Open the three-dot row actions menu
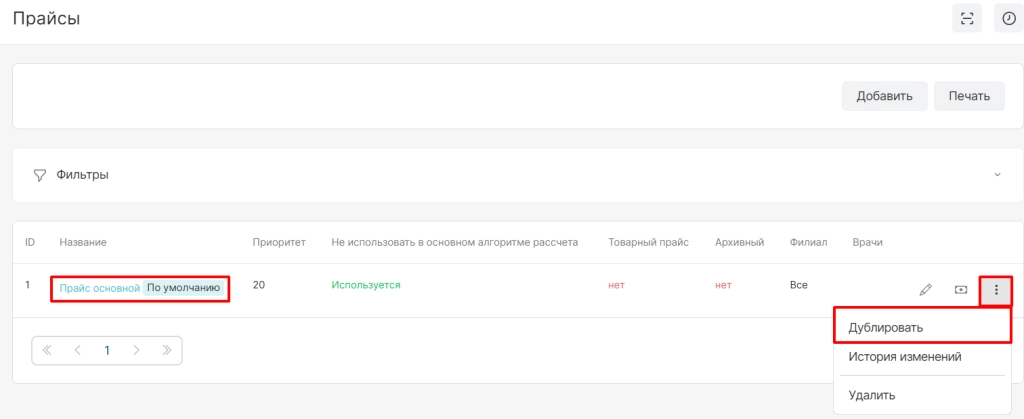This screenshot has width=1024, height=419. pyautogui.click(x=995, y=290)
